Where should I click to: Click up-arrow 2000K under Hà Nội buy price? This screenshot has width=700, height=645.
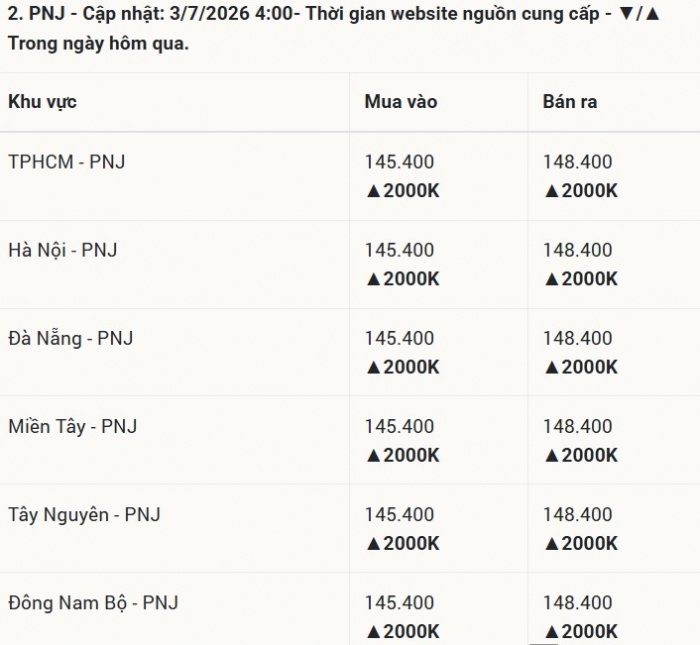click(x=402, y=279)
